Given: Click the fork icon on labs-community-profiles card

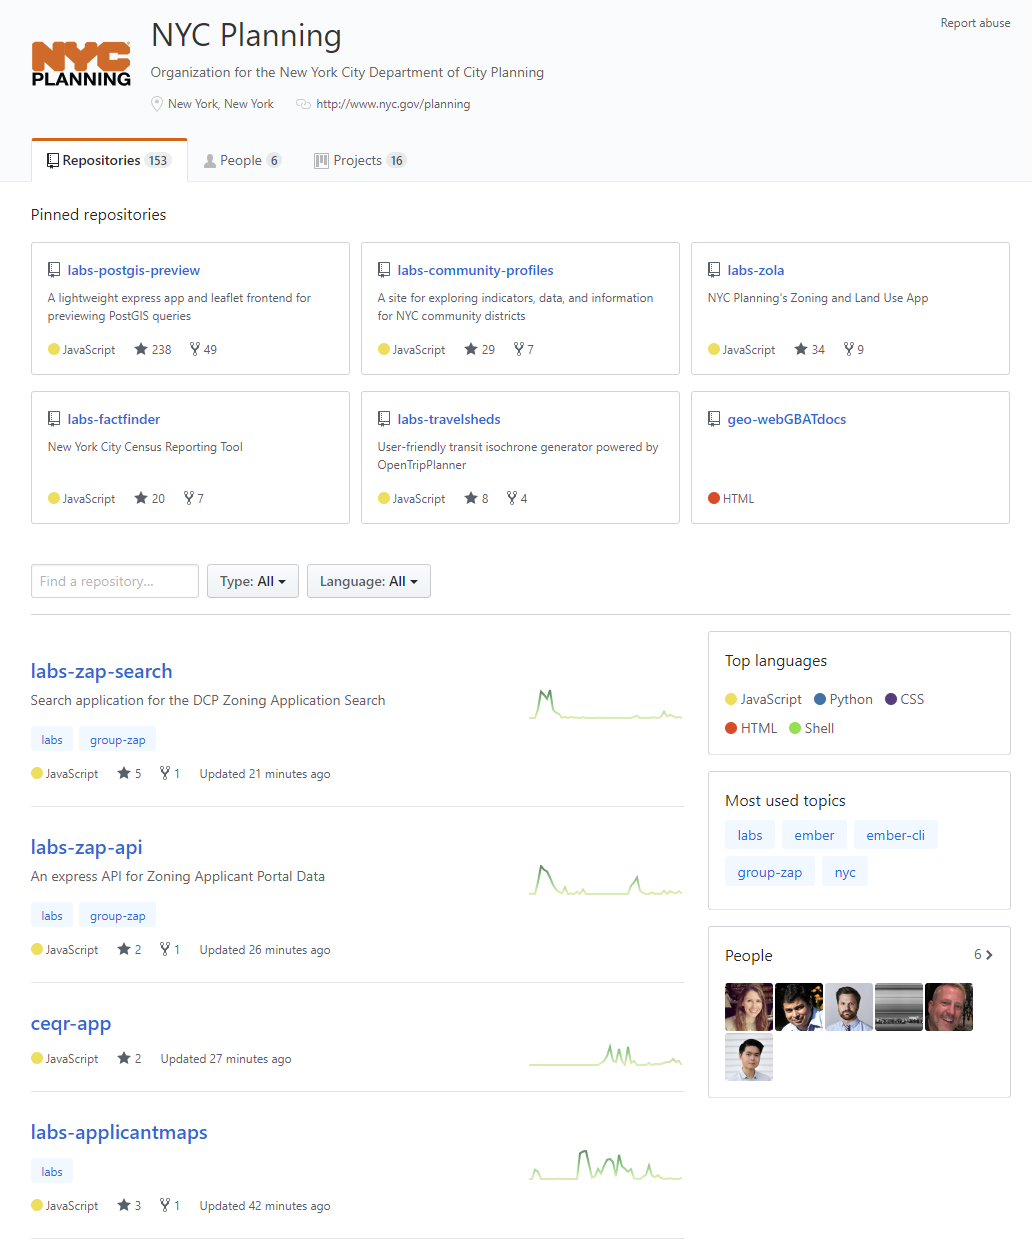Looking at the screenshot, I should [x=519, y=349].
